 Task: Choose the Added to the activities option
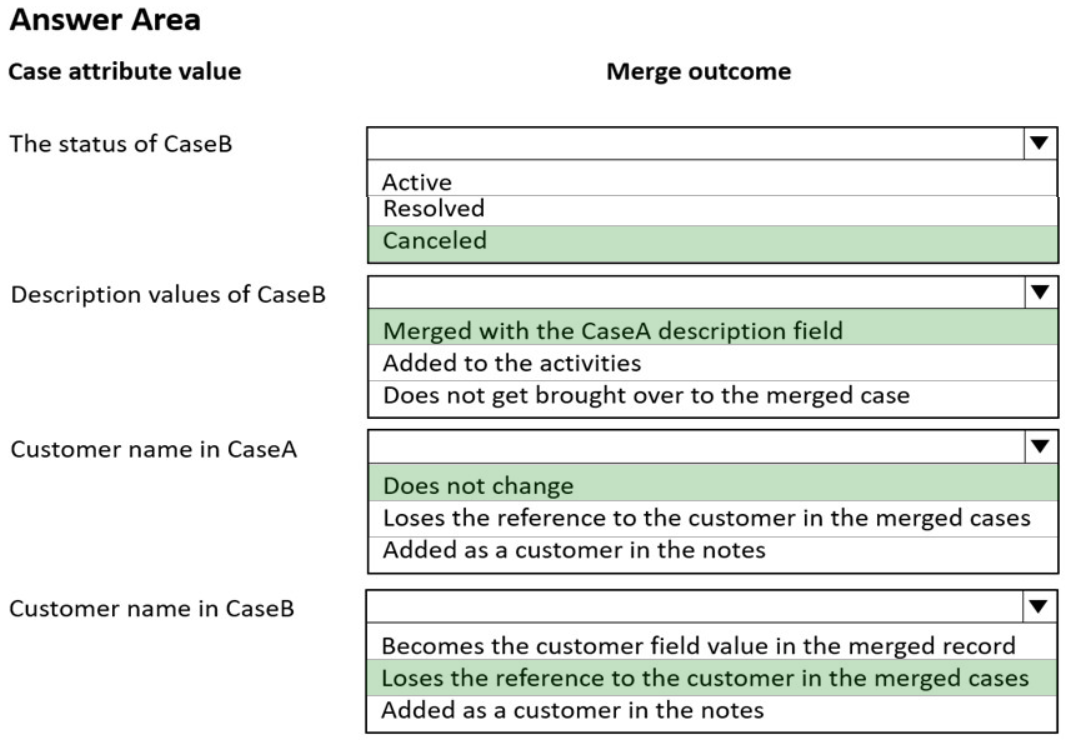[x=511, y=362]
